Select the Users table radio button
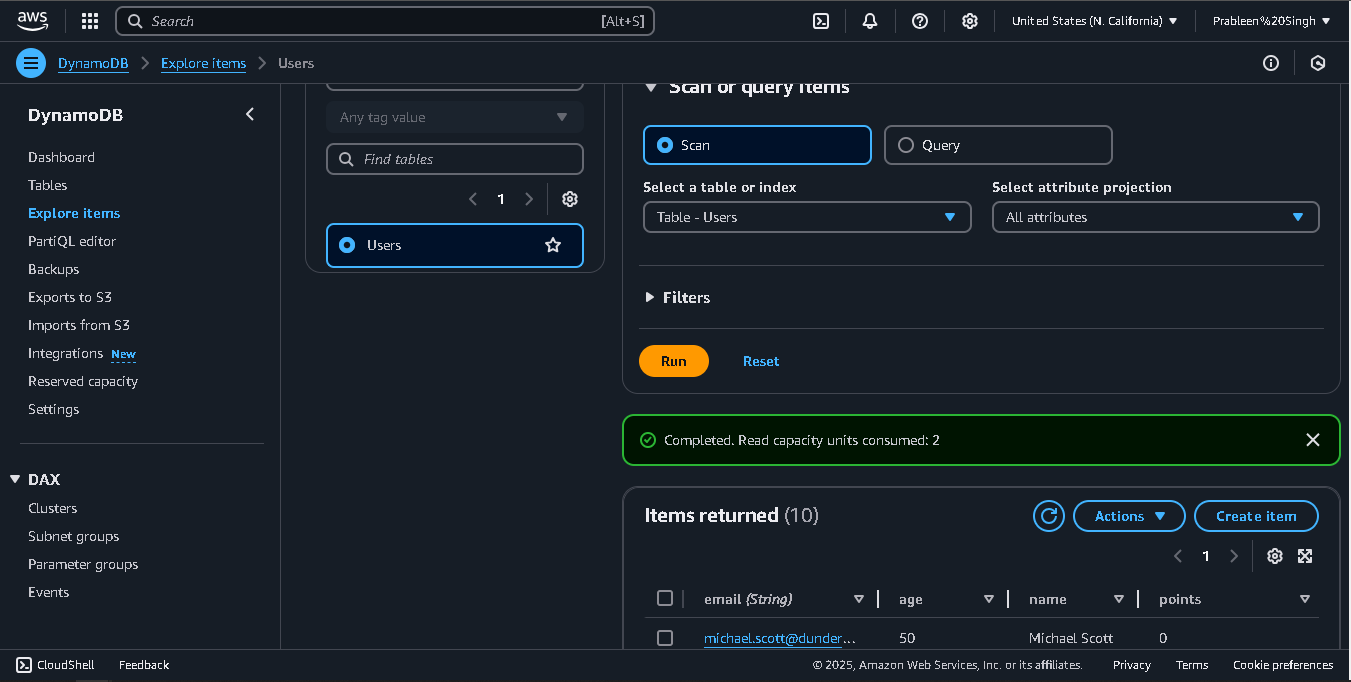Screen dimensions: 1351x682 coord(347,245)
